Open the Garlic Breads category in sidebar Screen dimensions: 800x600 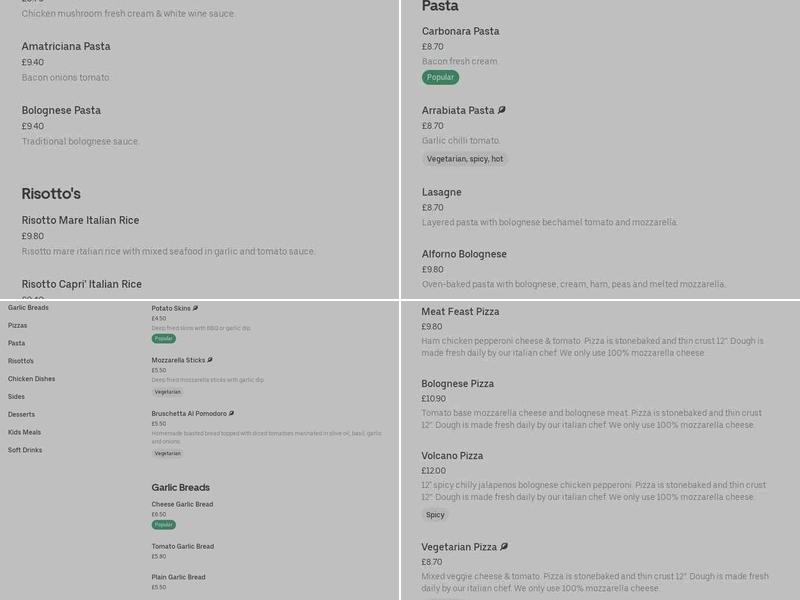pos(28,308)
